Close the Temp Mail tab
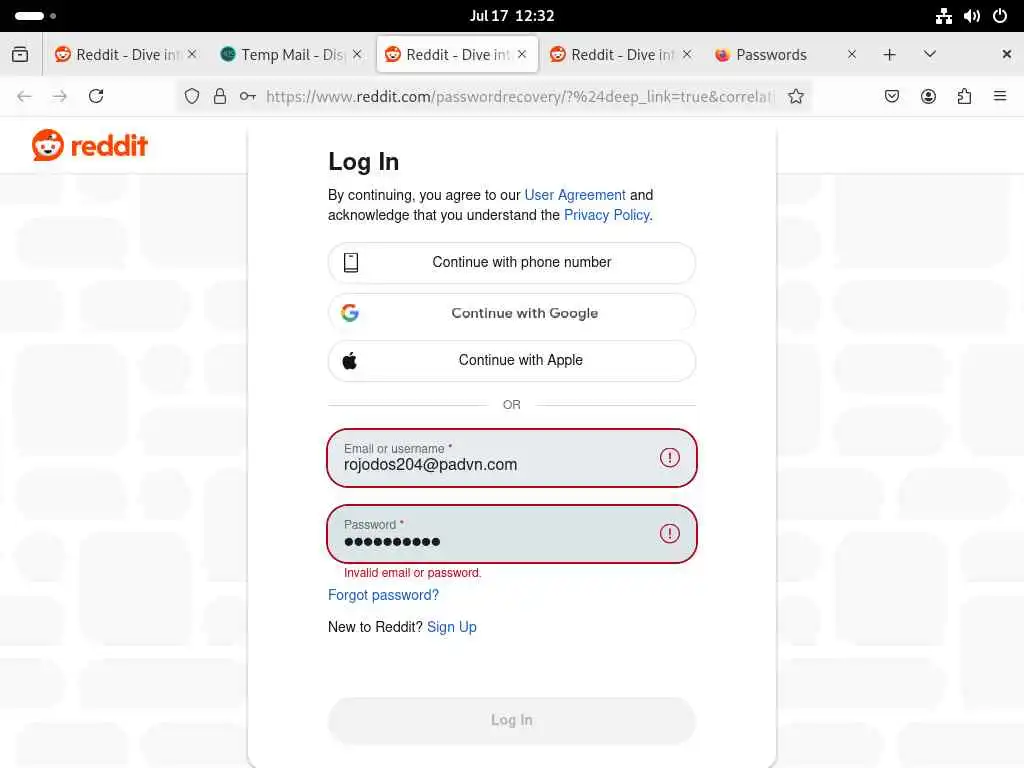Image resolution: width=1024 pixels, height=768 pixels. (x=357, y=55)
